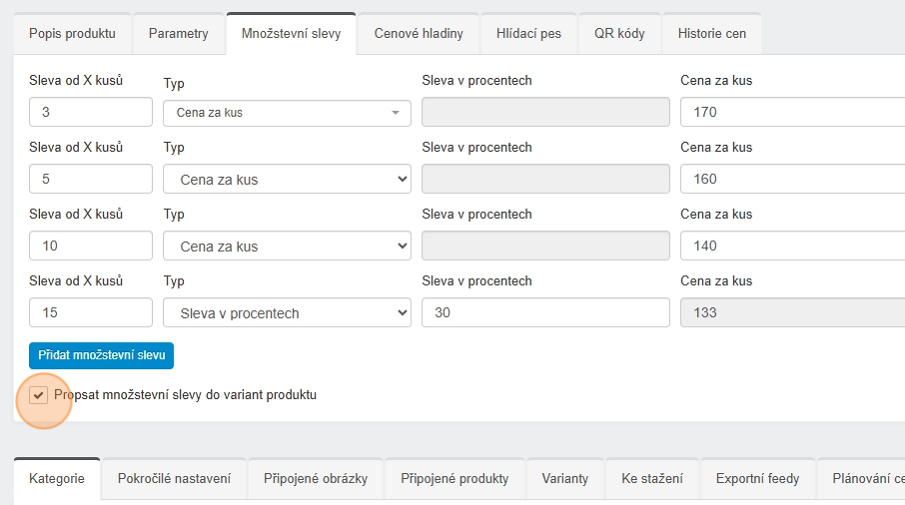Expand Typ dropdown for the 5-piece discount

click(x=286, y=180)
